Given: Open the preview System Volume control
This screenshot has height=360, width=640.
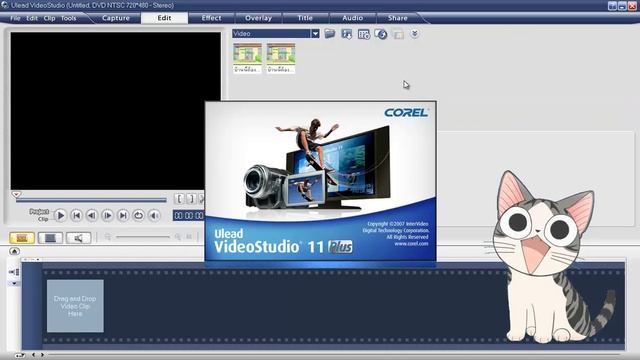Looking at the screenshot, I should point(154,215).
